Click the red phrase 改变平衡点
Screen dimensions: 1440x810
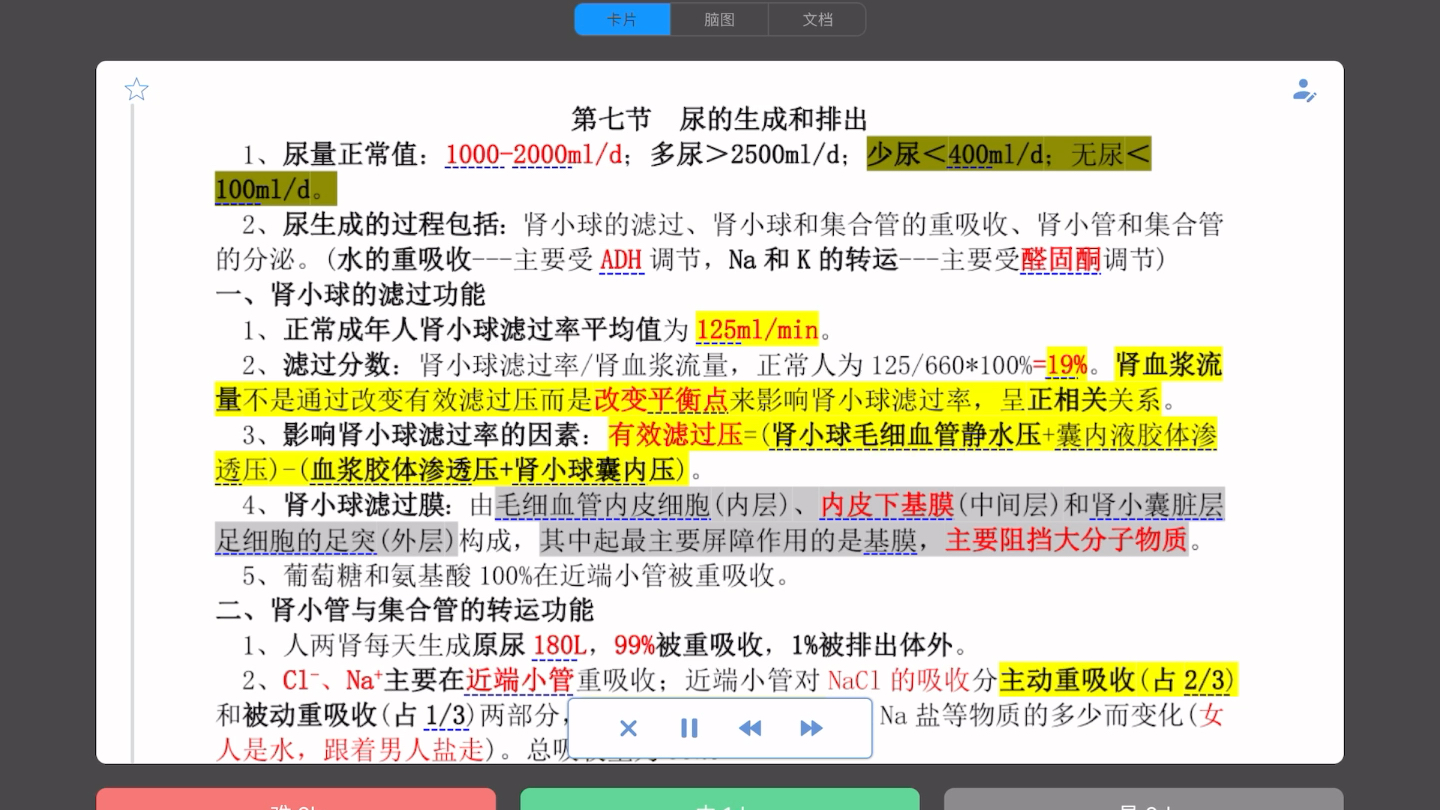661,400
